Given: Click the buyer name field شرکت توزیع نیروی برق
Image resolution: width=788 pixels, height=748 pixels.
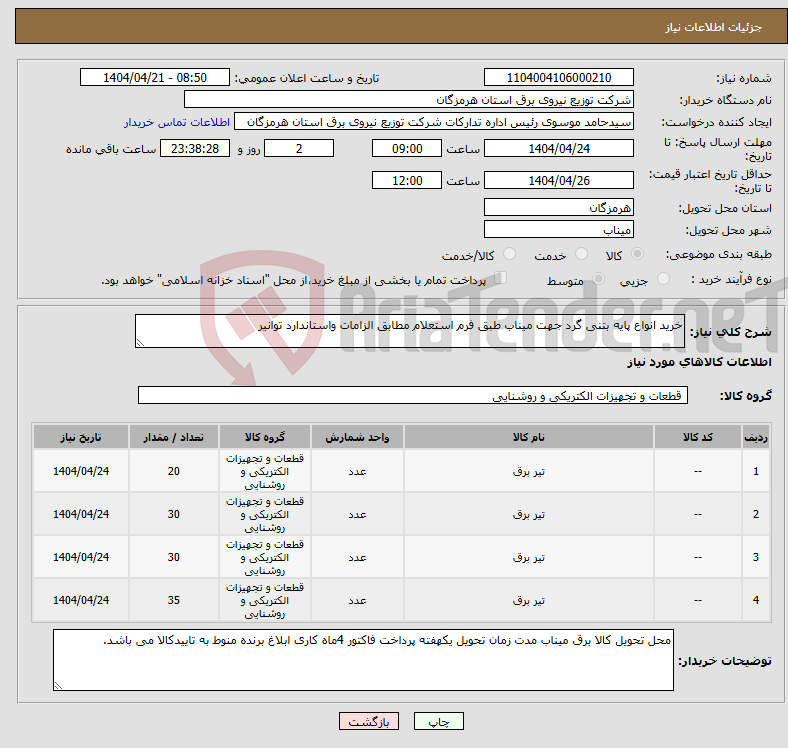Looking at the screenshot, I should (x=409, y=100).
